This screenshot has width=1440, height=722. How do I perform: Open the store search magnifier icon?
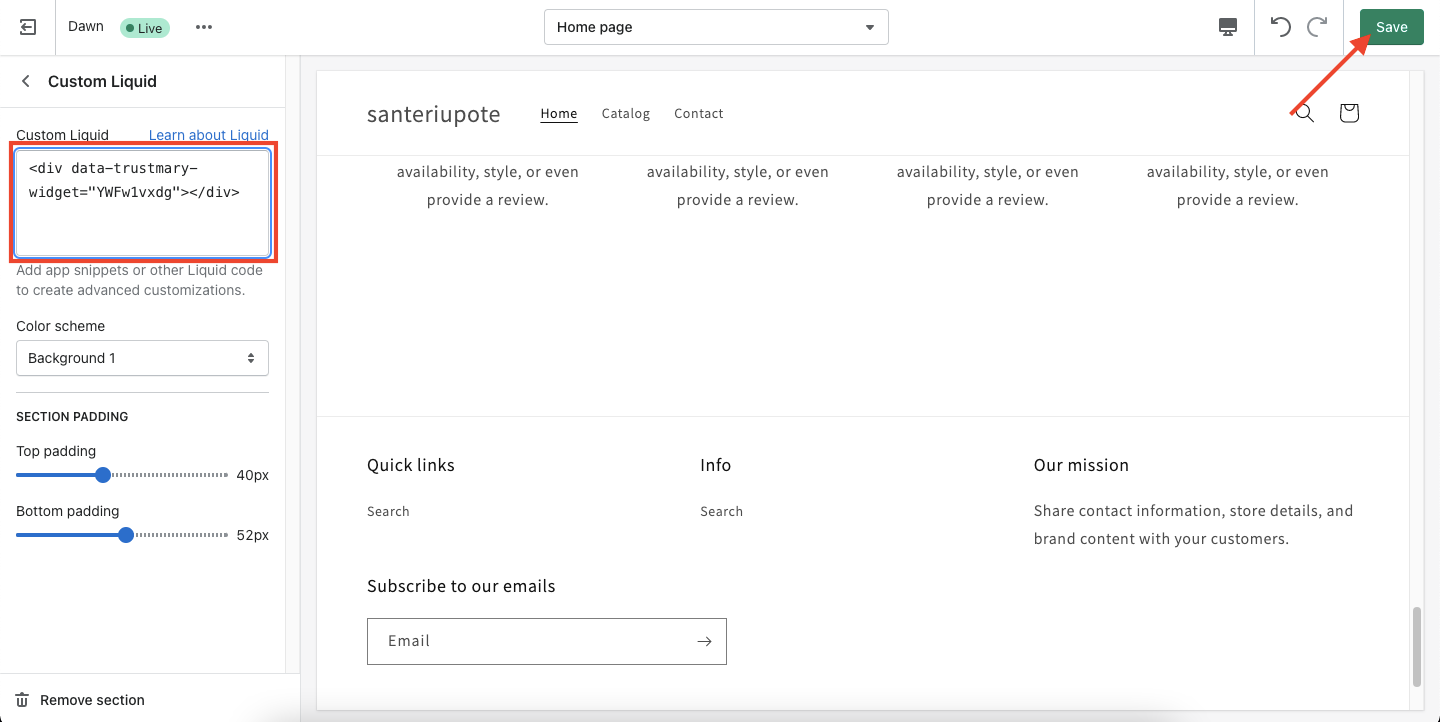(1304, 113)
